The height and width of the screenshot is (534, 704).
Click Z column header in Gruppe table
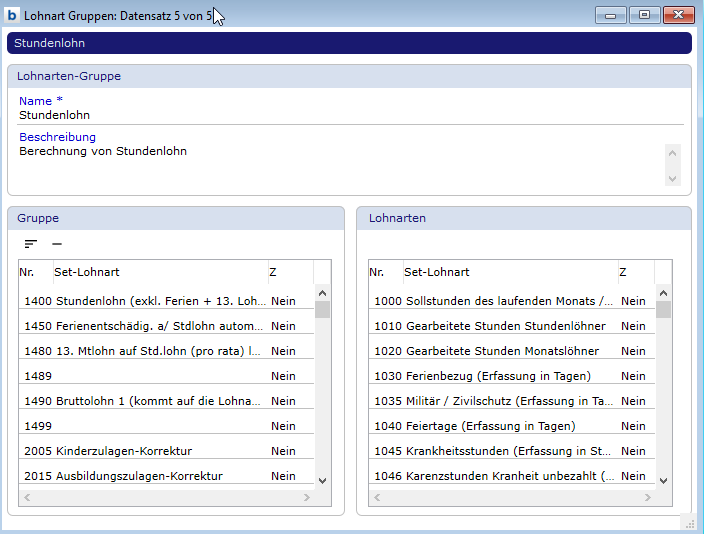tap(289, 272)
